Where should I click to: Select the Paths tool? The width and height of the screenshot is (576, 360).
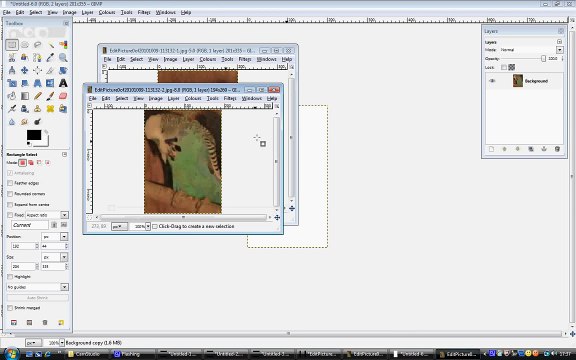coord(37,58)
